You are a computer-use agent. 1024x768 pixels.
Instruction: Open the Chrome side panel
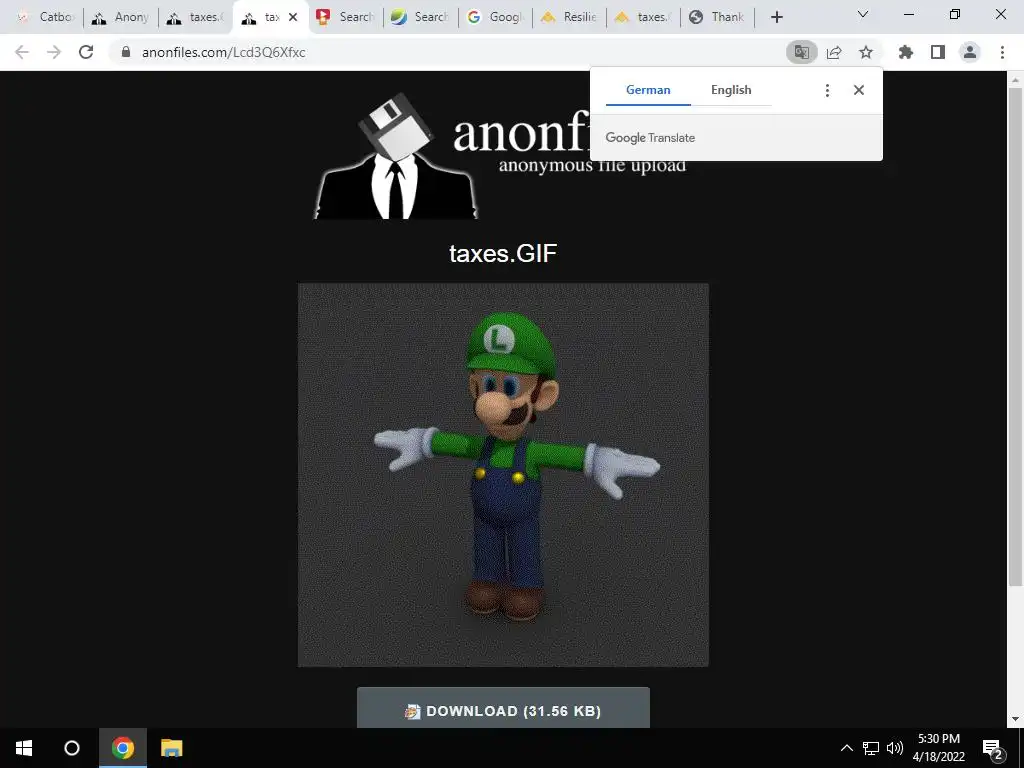938,52
